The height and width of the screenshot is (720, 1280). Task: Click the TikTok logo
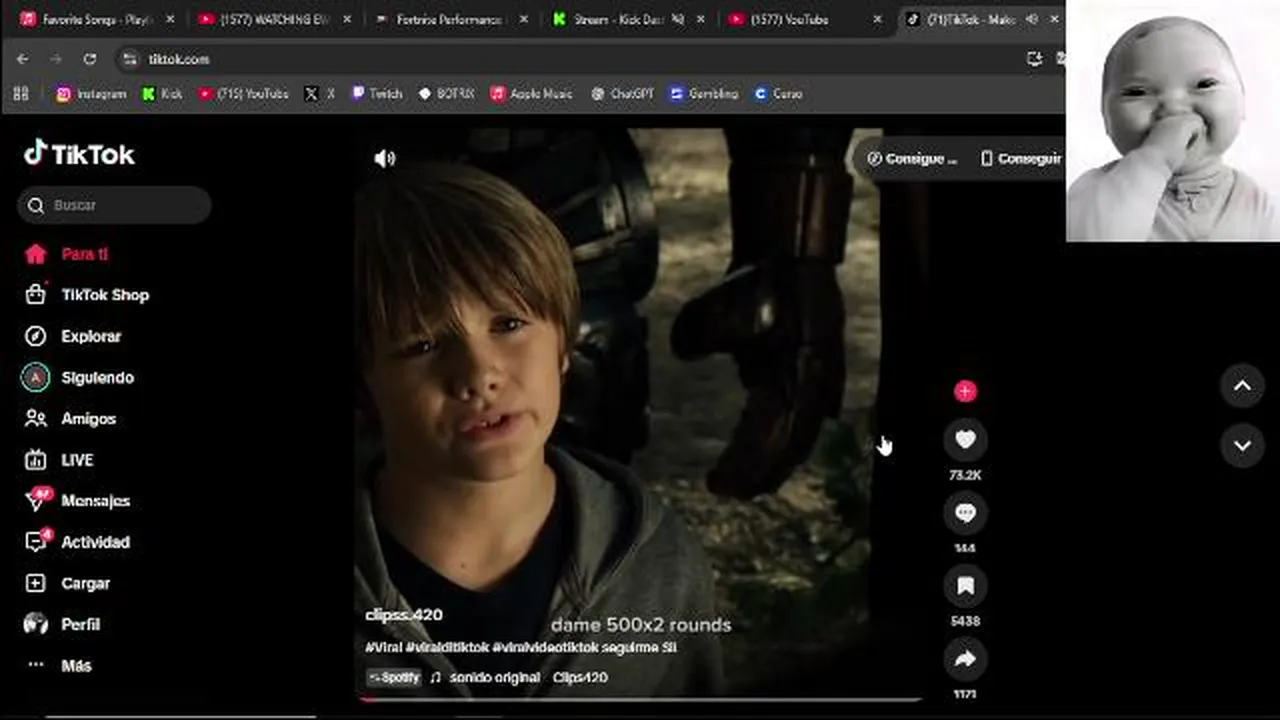pos(79,154)
